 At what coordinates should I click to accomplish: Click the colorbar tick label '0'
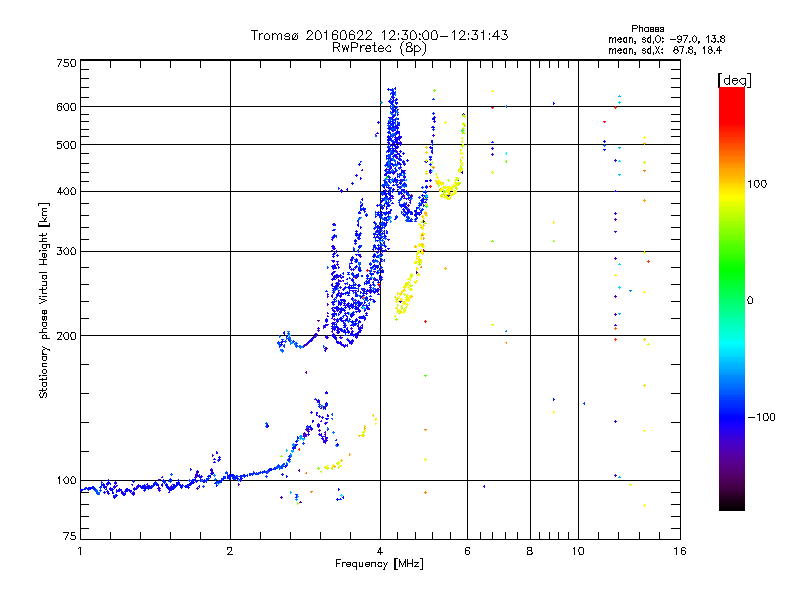pos(750,301)
